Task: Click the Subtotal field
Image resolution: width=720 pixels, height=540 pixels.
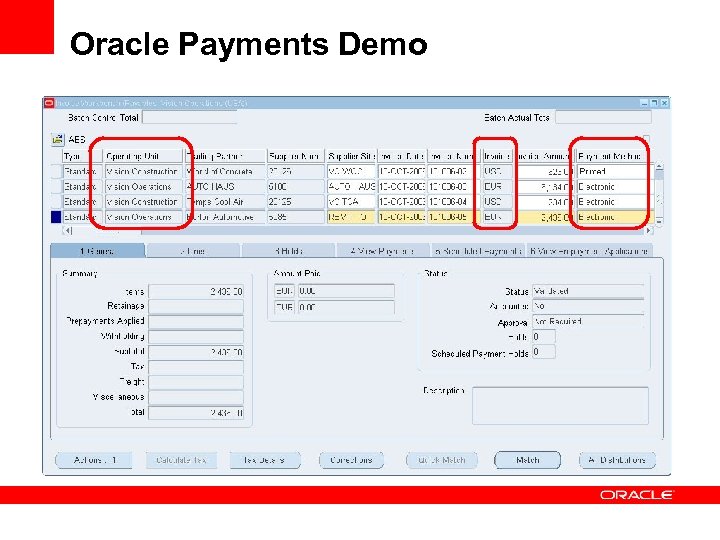Action: click(x=196, y=352)
